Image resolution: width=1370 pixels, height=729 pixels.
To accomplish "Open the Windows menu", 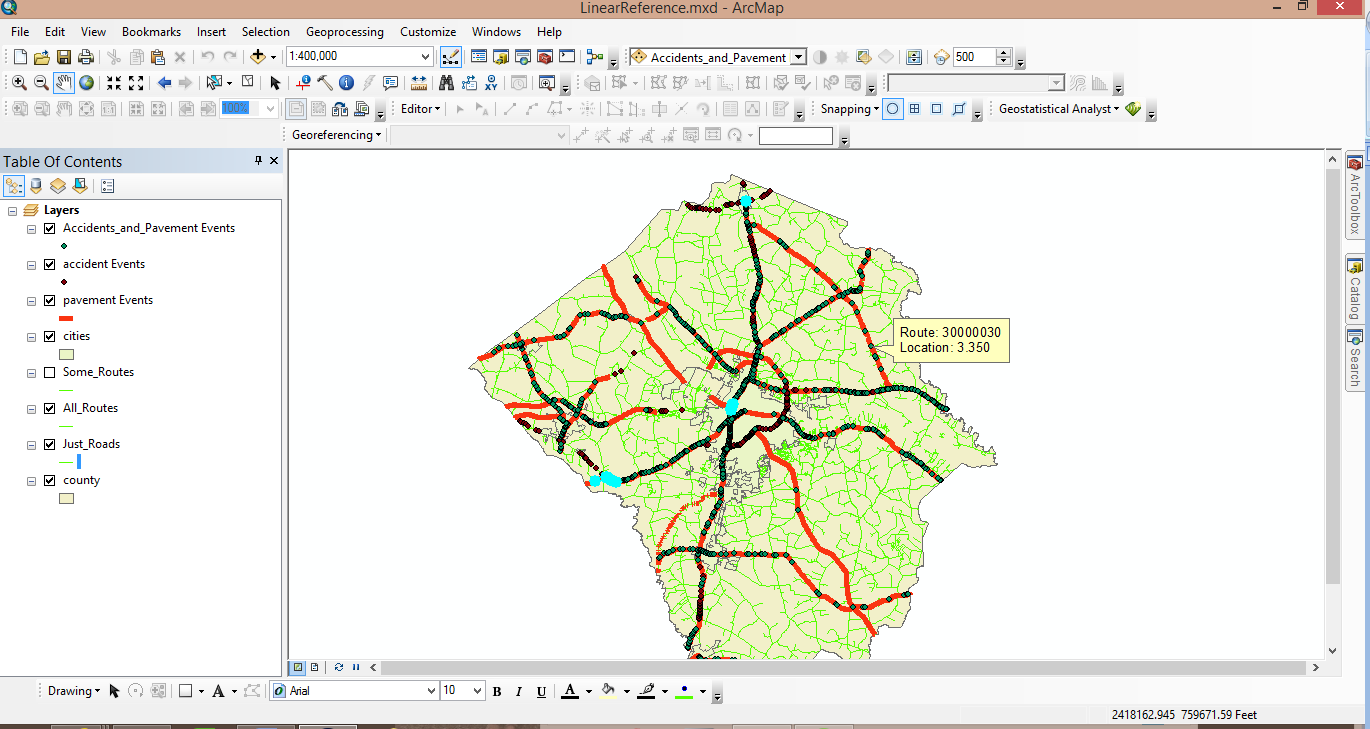I will point(496,32).
